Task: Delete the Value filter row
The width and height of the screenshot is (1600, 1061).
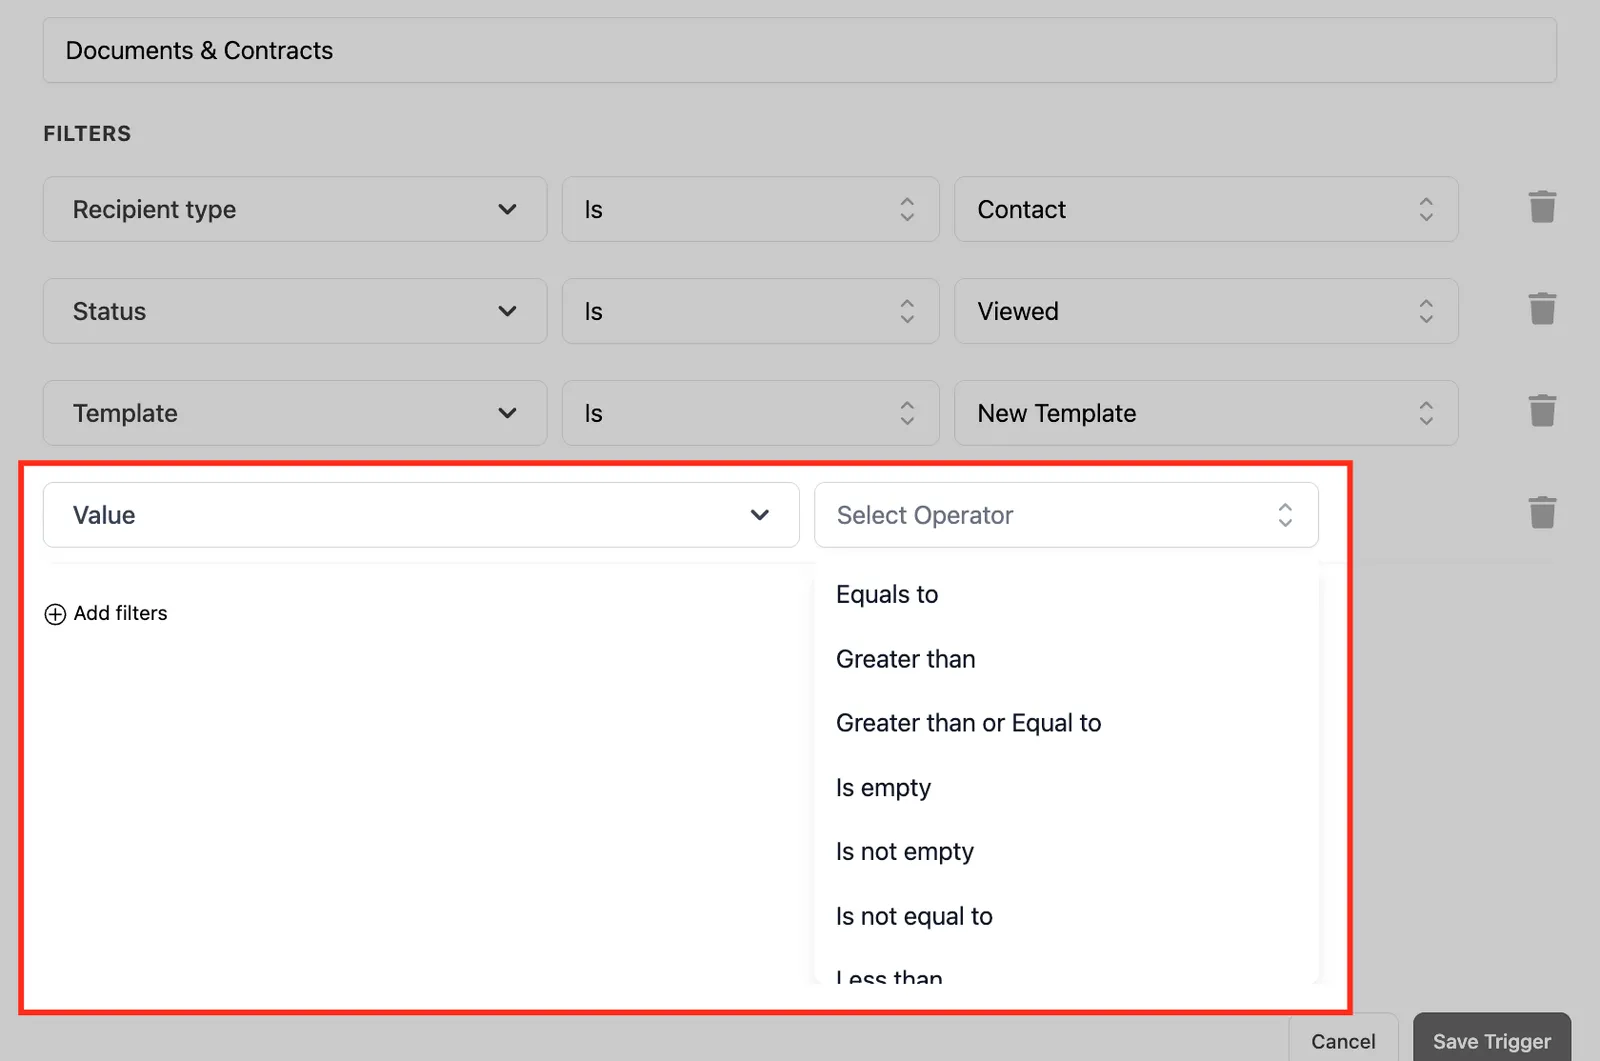Action: coord(1542,513)
